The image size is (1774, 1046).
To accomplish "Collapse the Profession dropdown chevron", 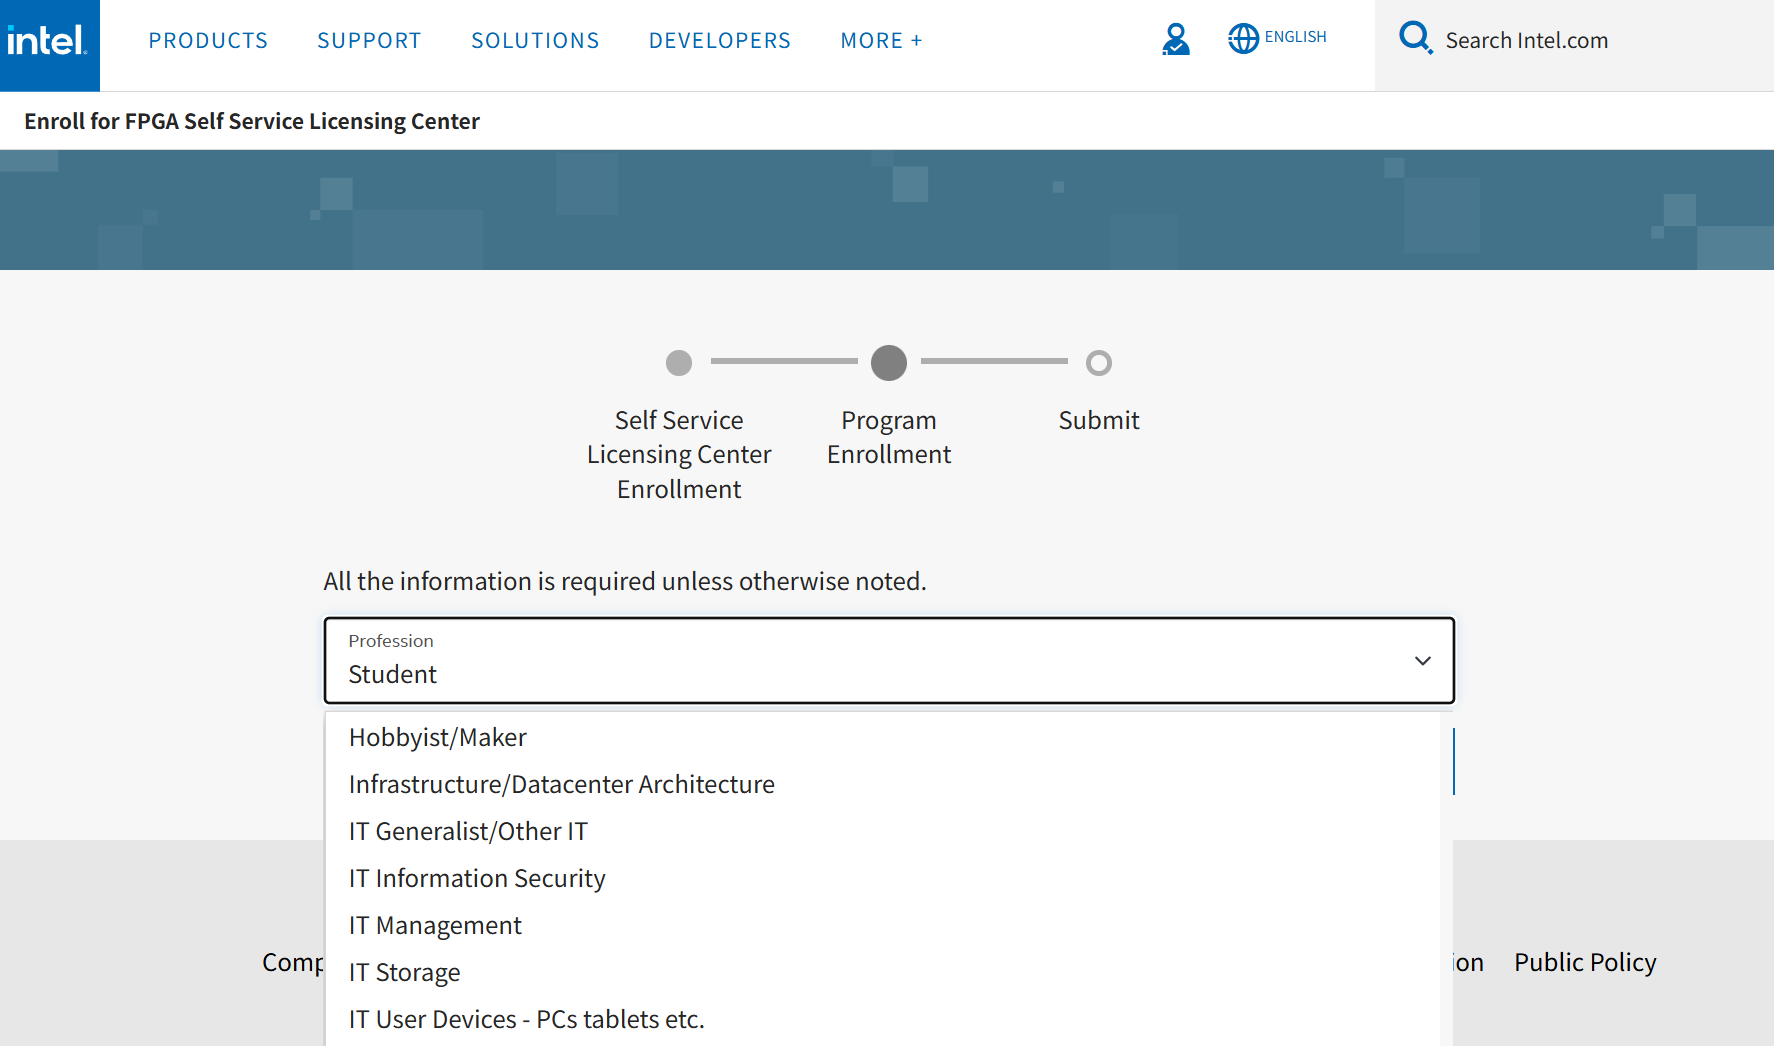I will [x=1422, y=661].
